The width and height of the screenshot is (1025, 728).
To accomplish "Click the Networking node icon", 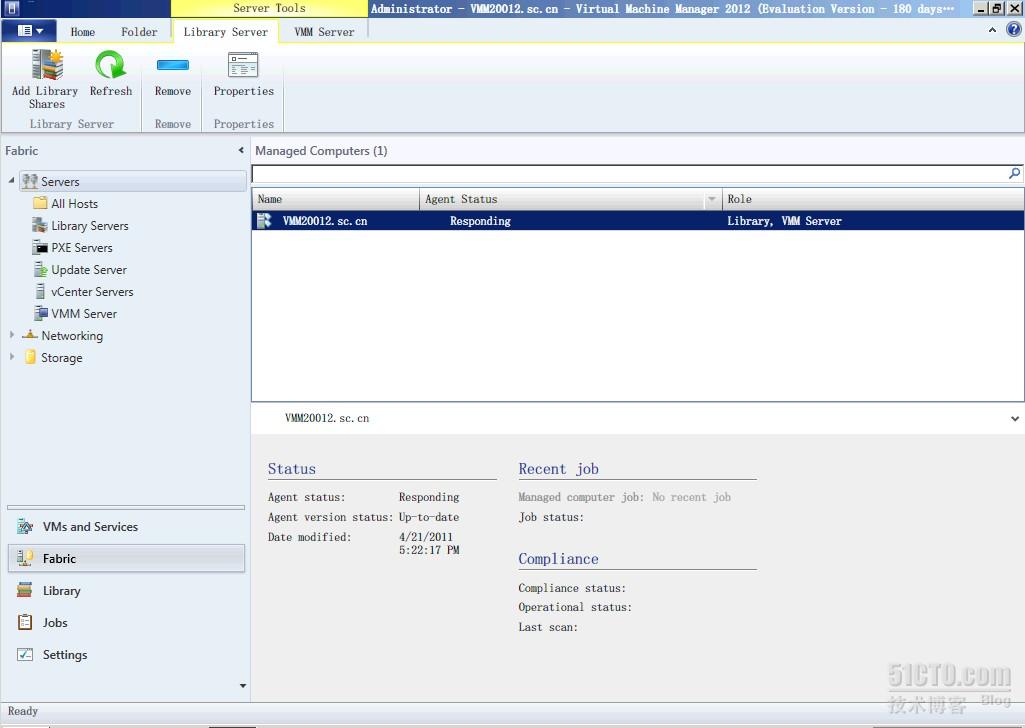I will point(29,335).
